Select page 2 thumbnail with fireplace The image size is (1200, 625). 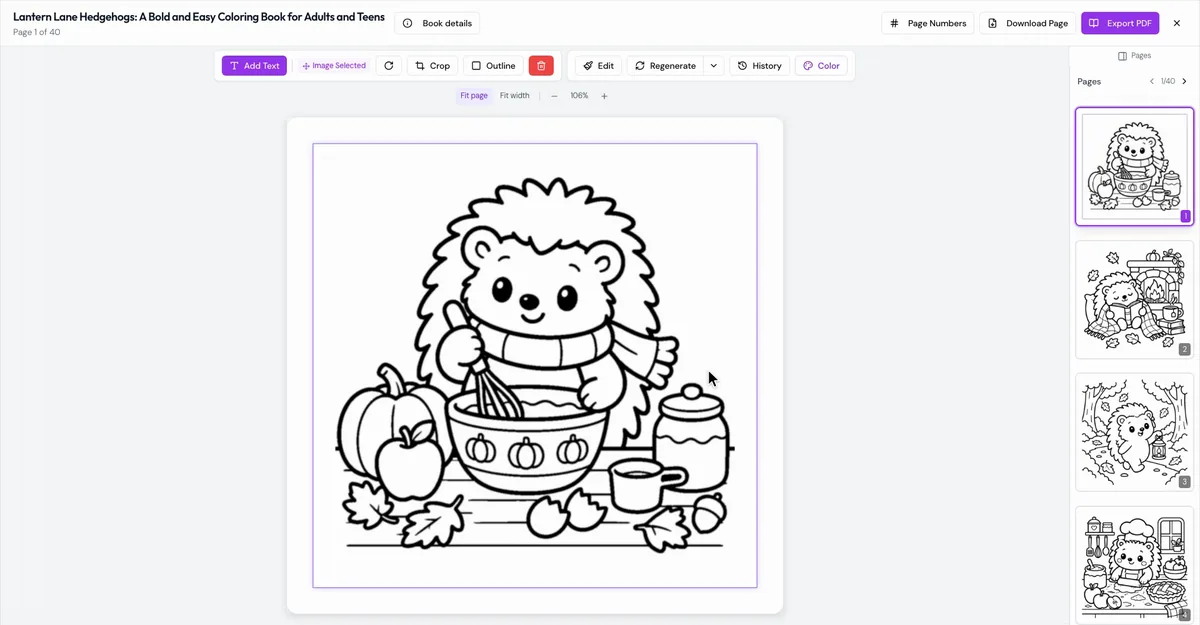tap(1134, 299)
